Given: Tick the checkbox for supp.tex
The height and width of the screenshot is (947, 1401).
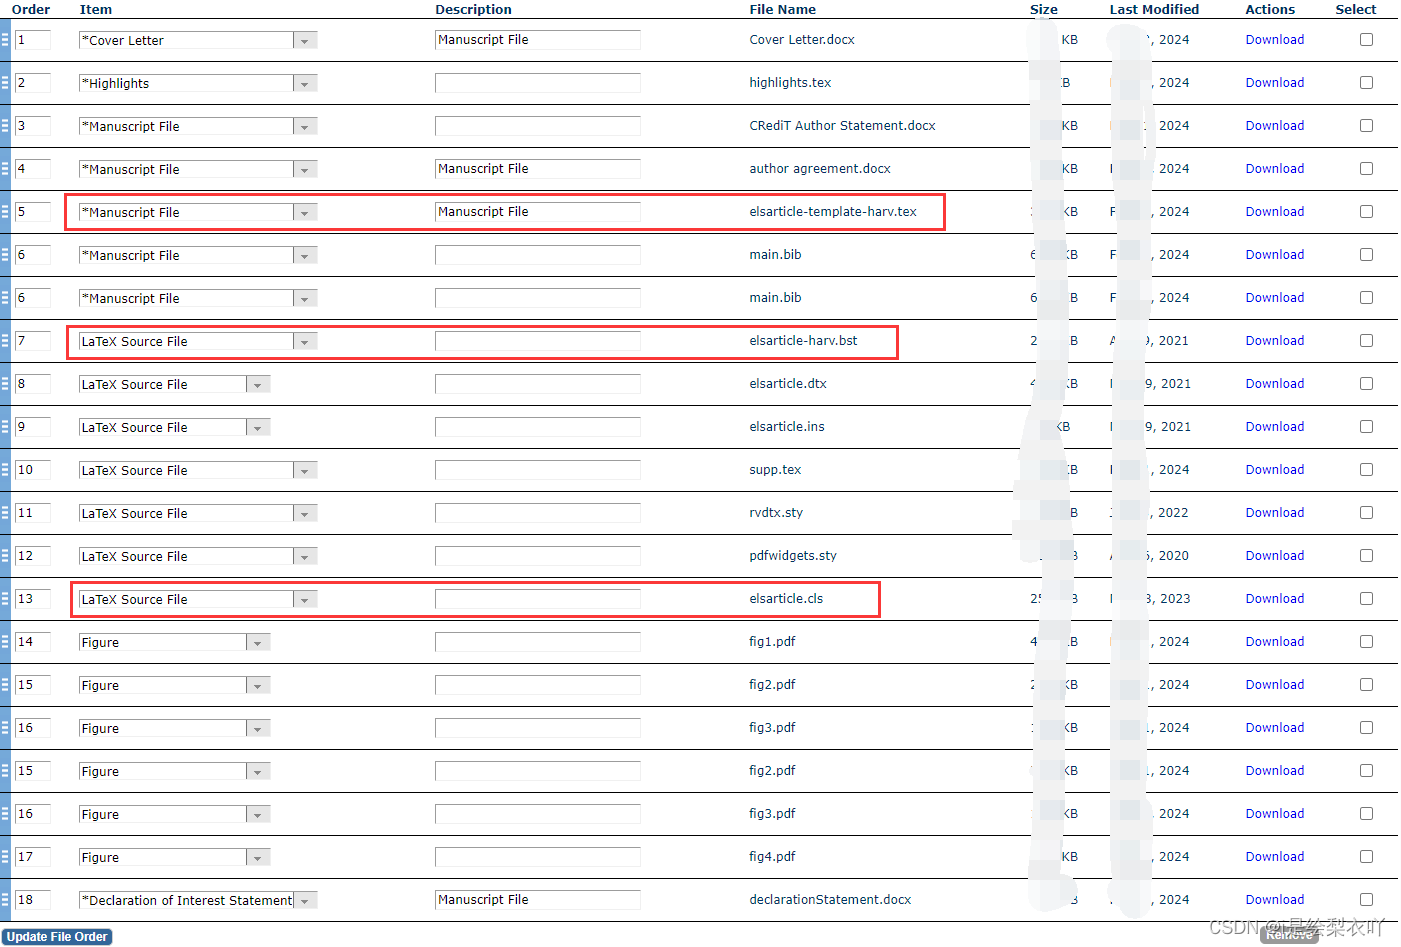Looking at the screenshot, I should click(x=1366, y=470).
